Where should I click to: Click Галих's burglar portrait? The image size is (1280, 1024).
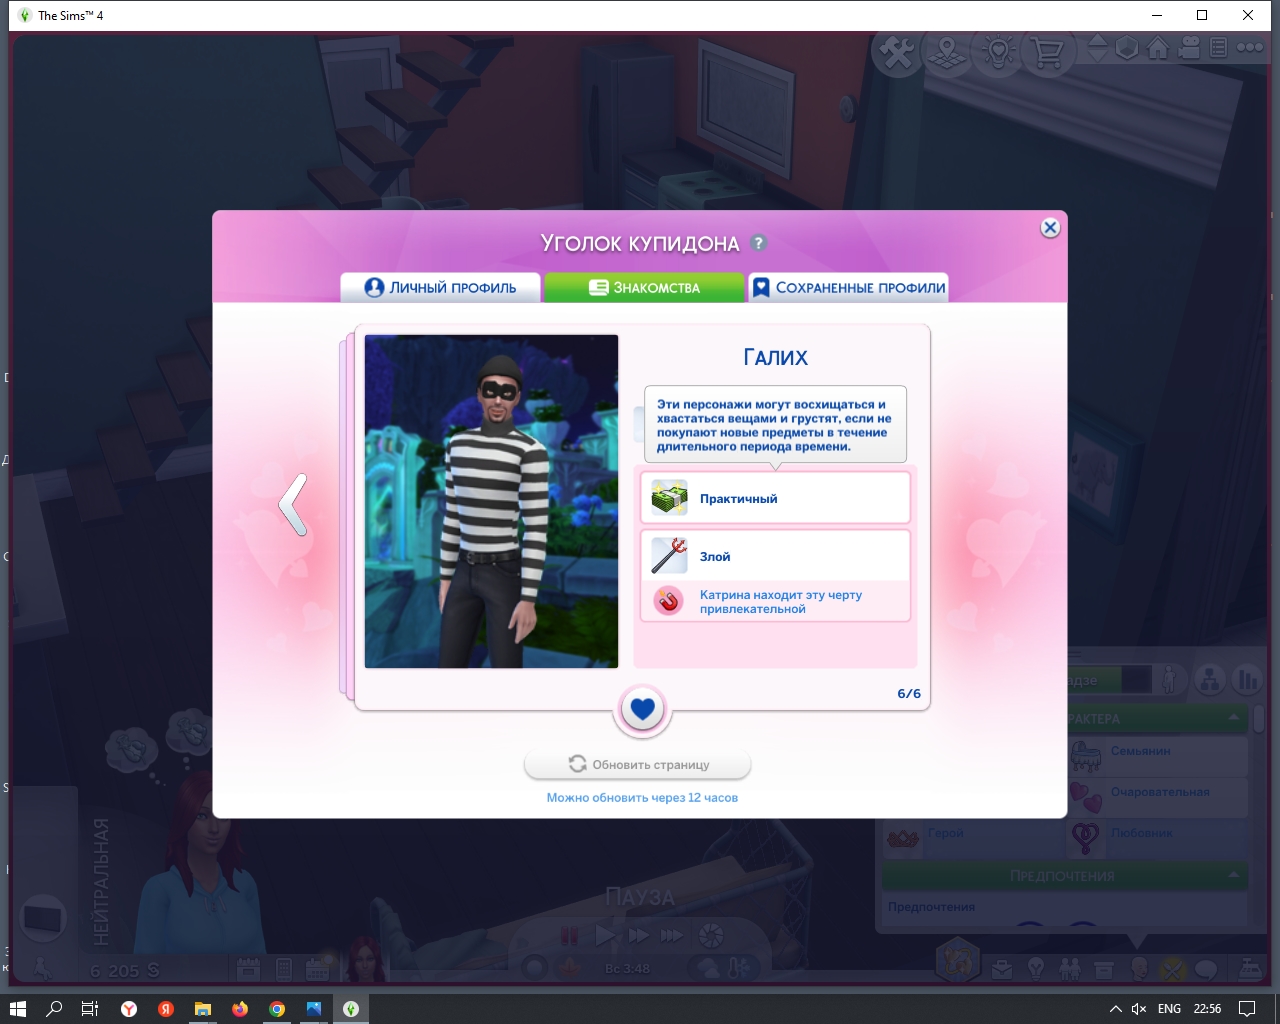491,501
